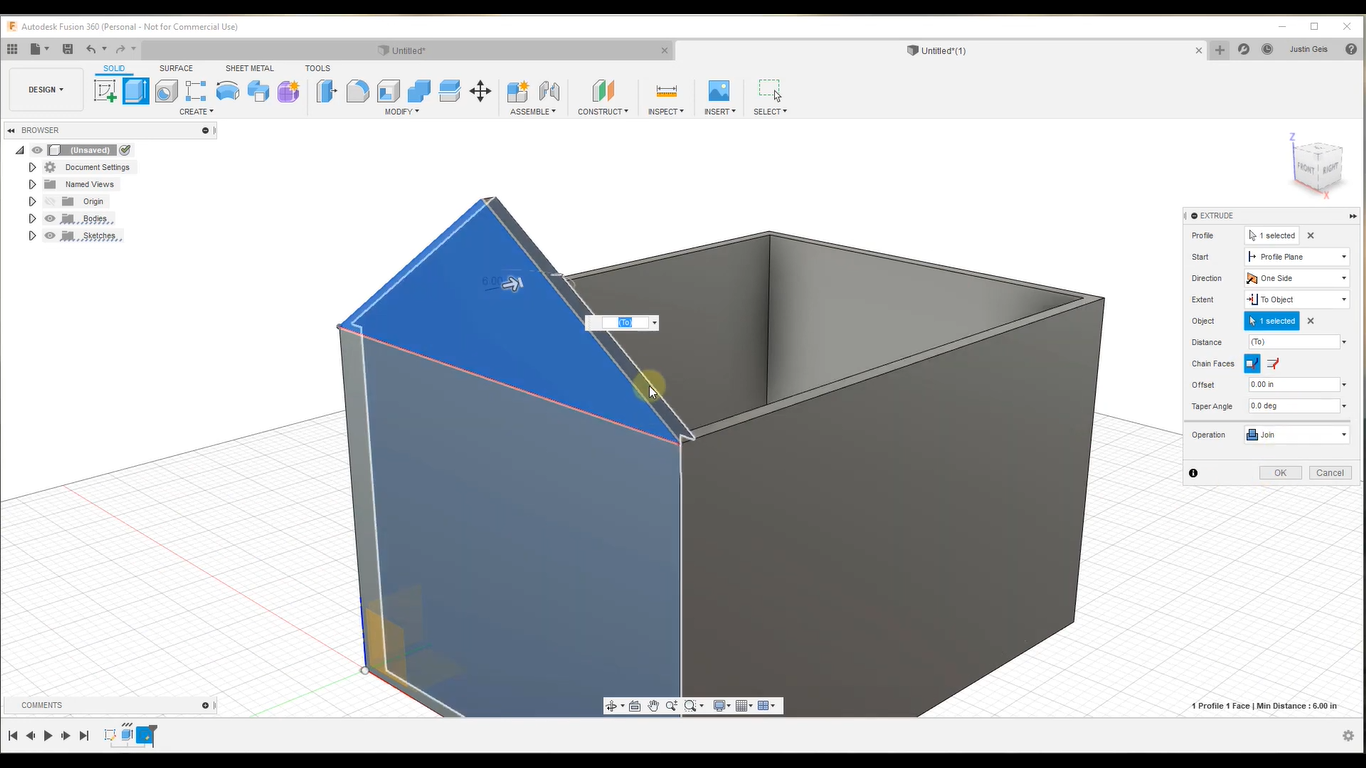Select the Shell tool
The image size is (1366, 768).
coord(388,91)
